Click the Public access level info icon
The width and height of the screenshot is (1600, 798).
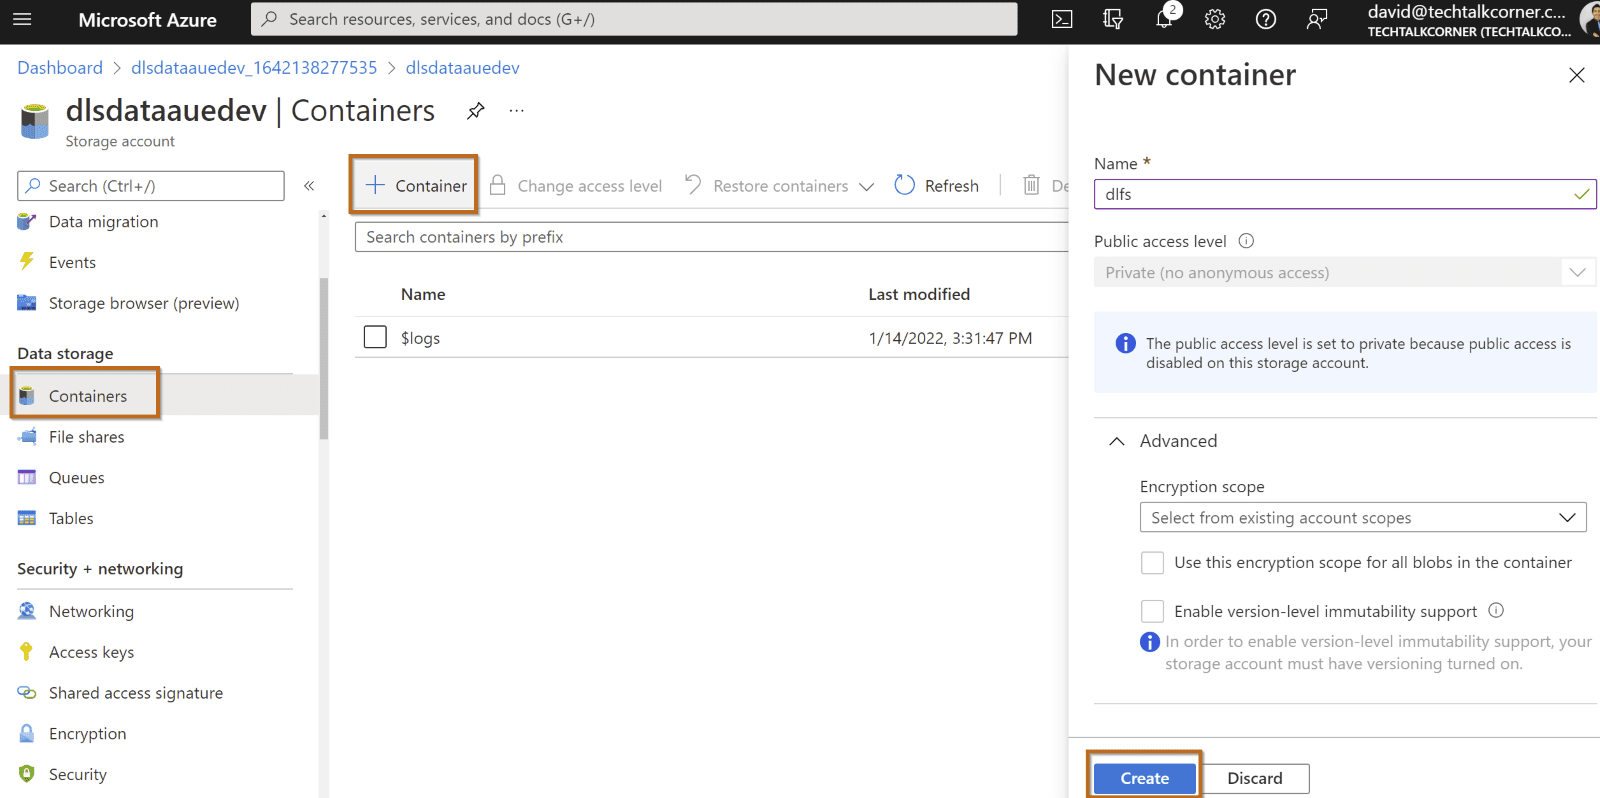[1246, 241]
